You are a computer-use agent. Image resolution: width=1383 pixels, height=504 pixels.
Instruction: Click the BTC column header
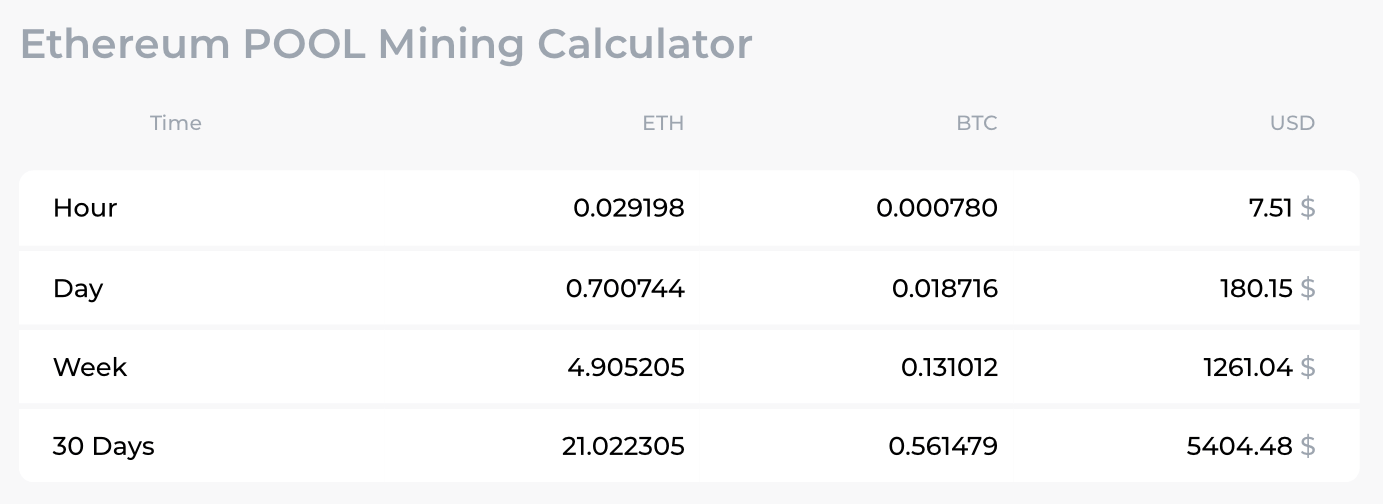[977, 123]
